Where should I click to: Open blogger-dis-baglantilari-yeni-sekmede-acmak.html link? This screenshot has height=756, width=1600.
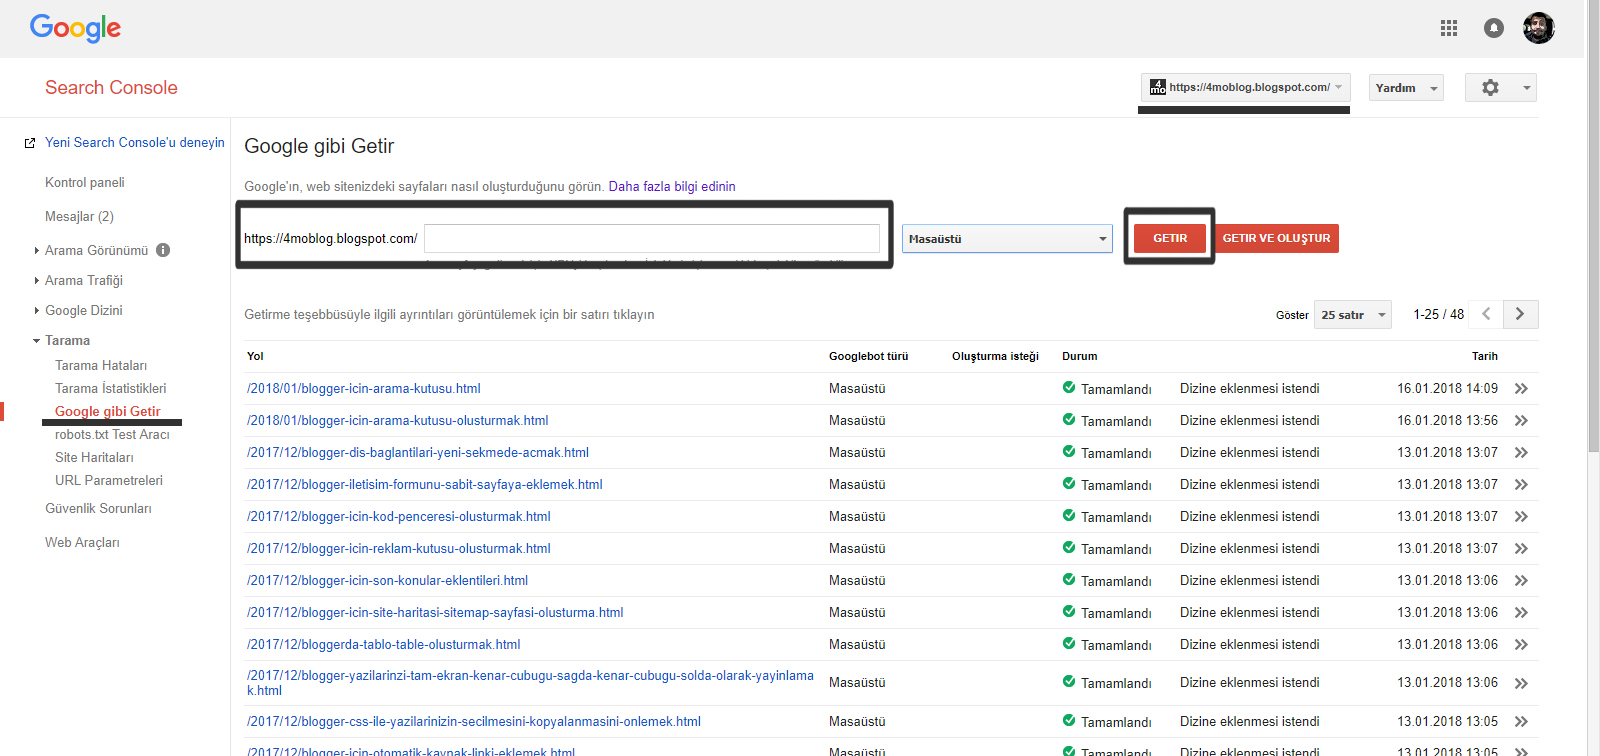pos(418,452)
